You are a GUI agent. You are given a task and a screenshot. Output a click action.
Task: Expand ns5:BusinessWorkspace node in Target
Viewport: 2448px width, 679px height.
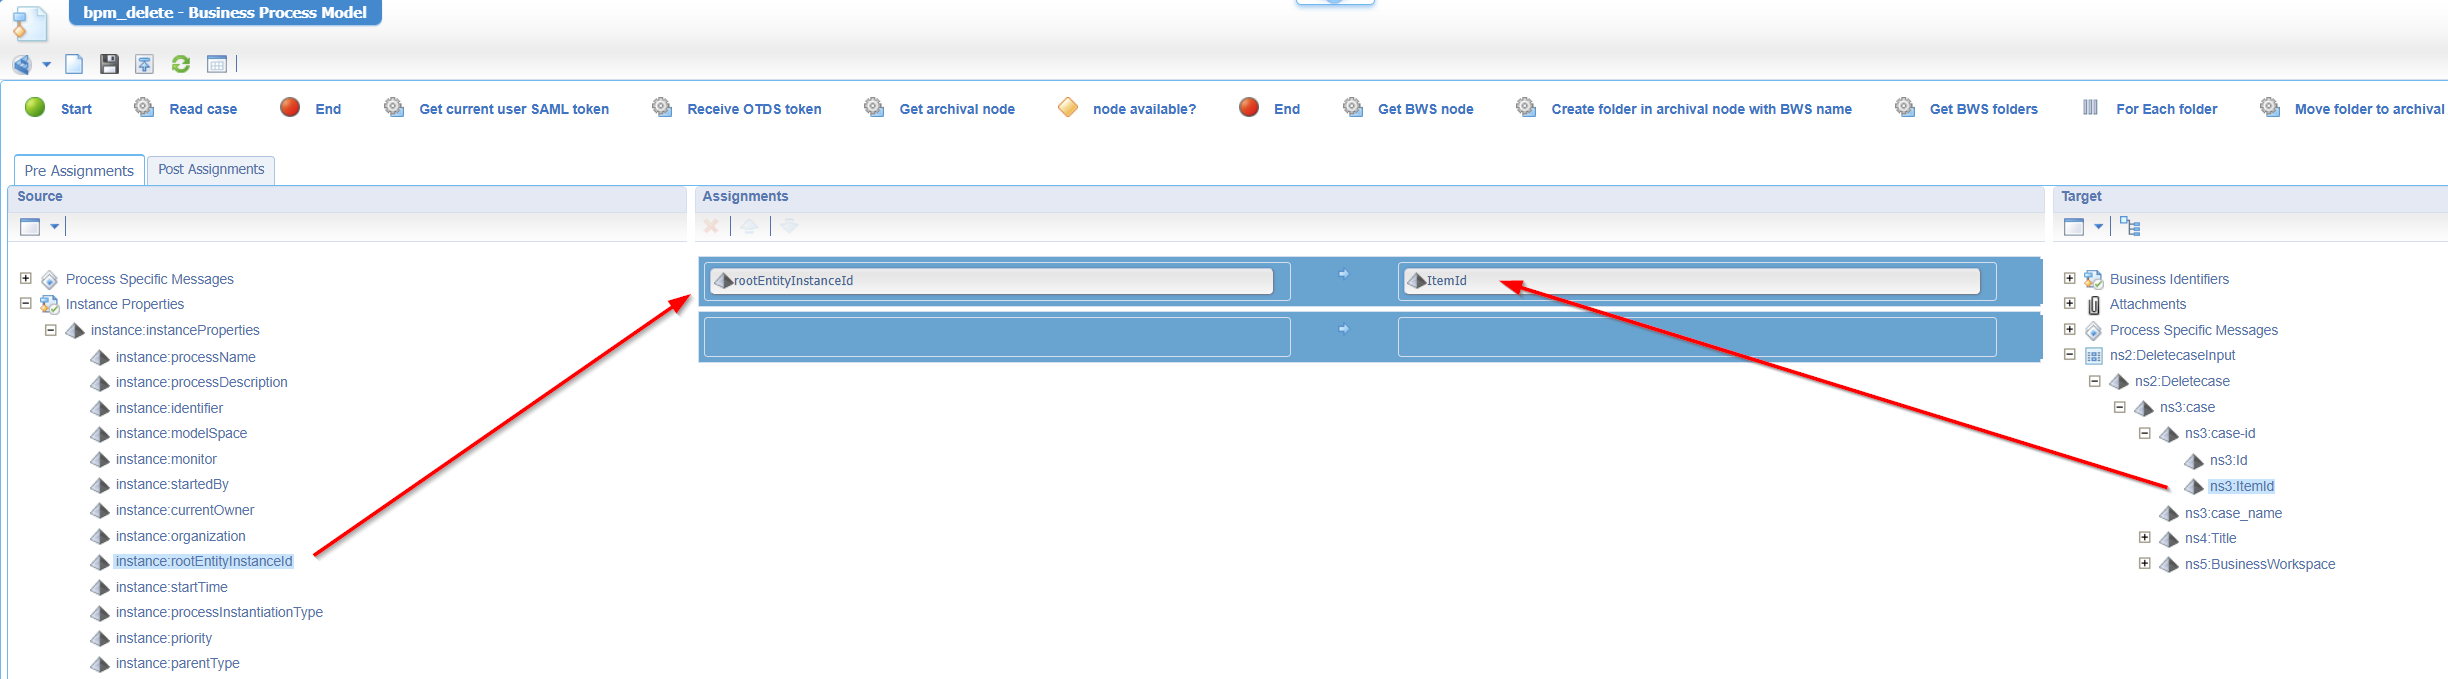pyautogui.click(x=2145, y=563)
